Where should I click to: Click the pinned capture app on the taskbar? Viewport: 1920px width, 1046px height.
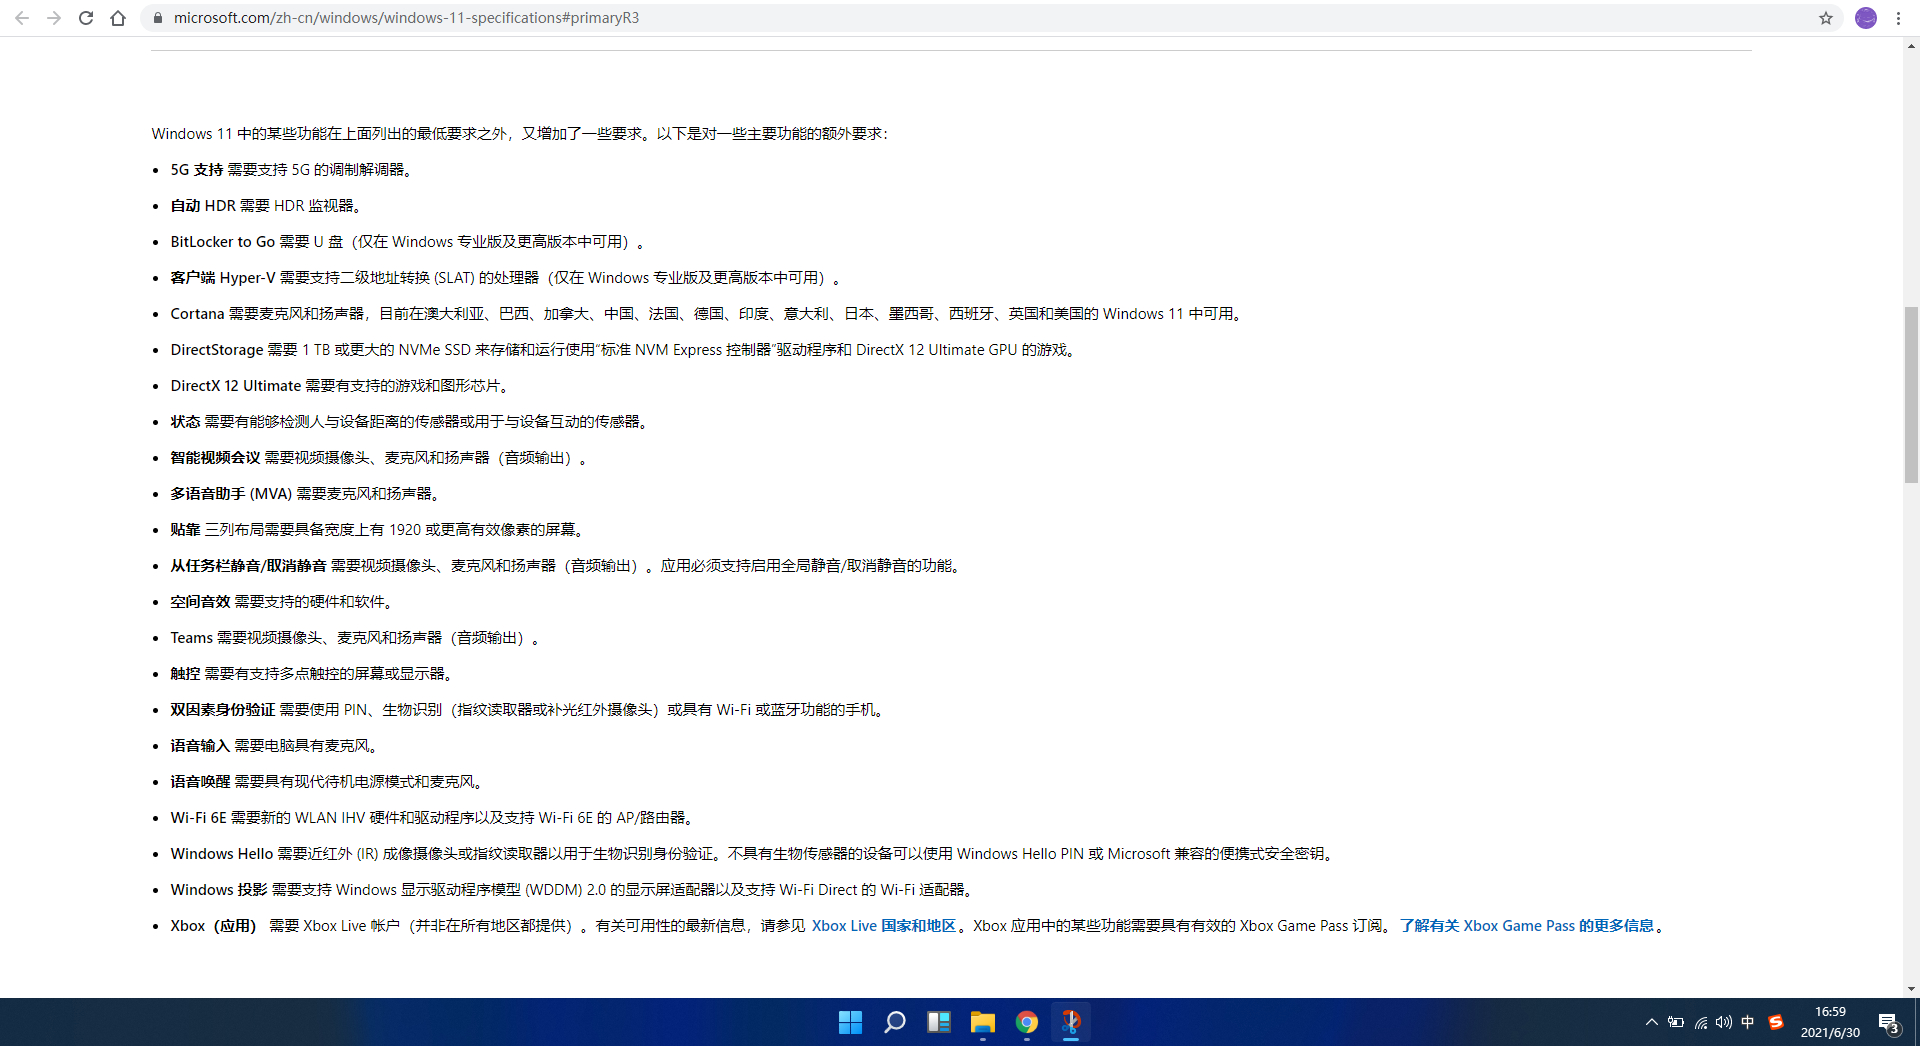click(1071, 1022)
